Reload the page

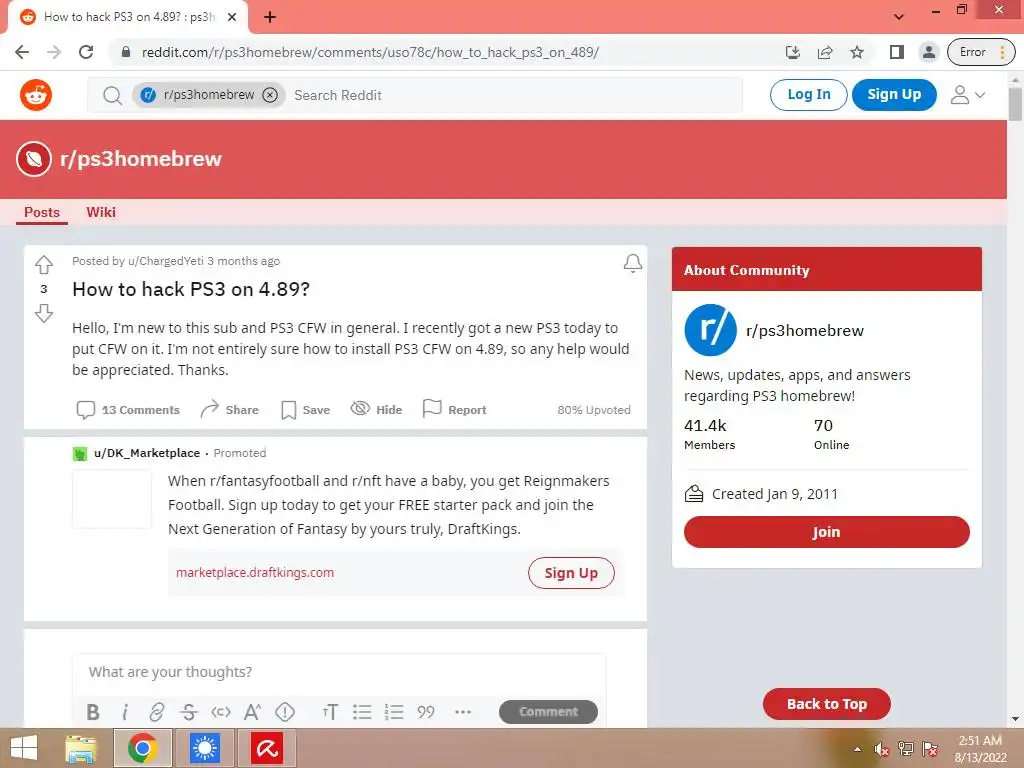[x=86, y=52]
